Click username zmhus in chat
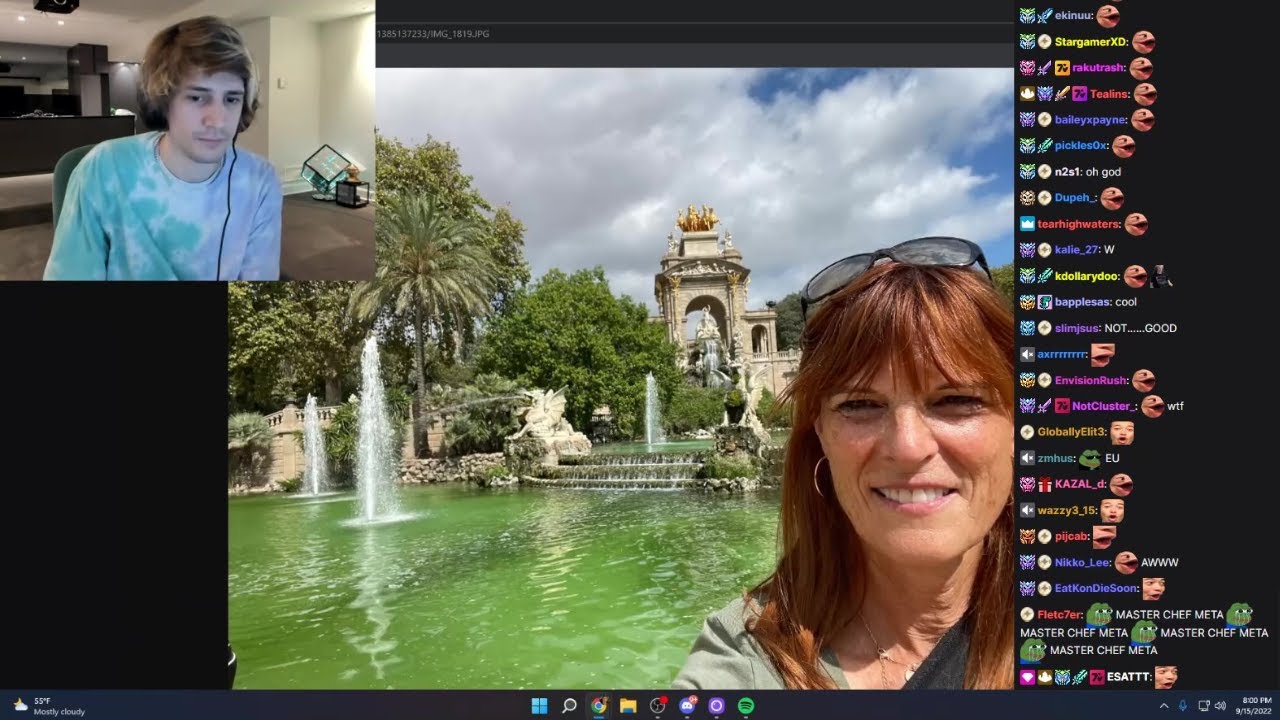This screenshot has width=1280, height=720. (x=1055, y=458)
